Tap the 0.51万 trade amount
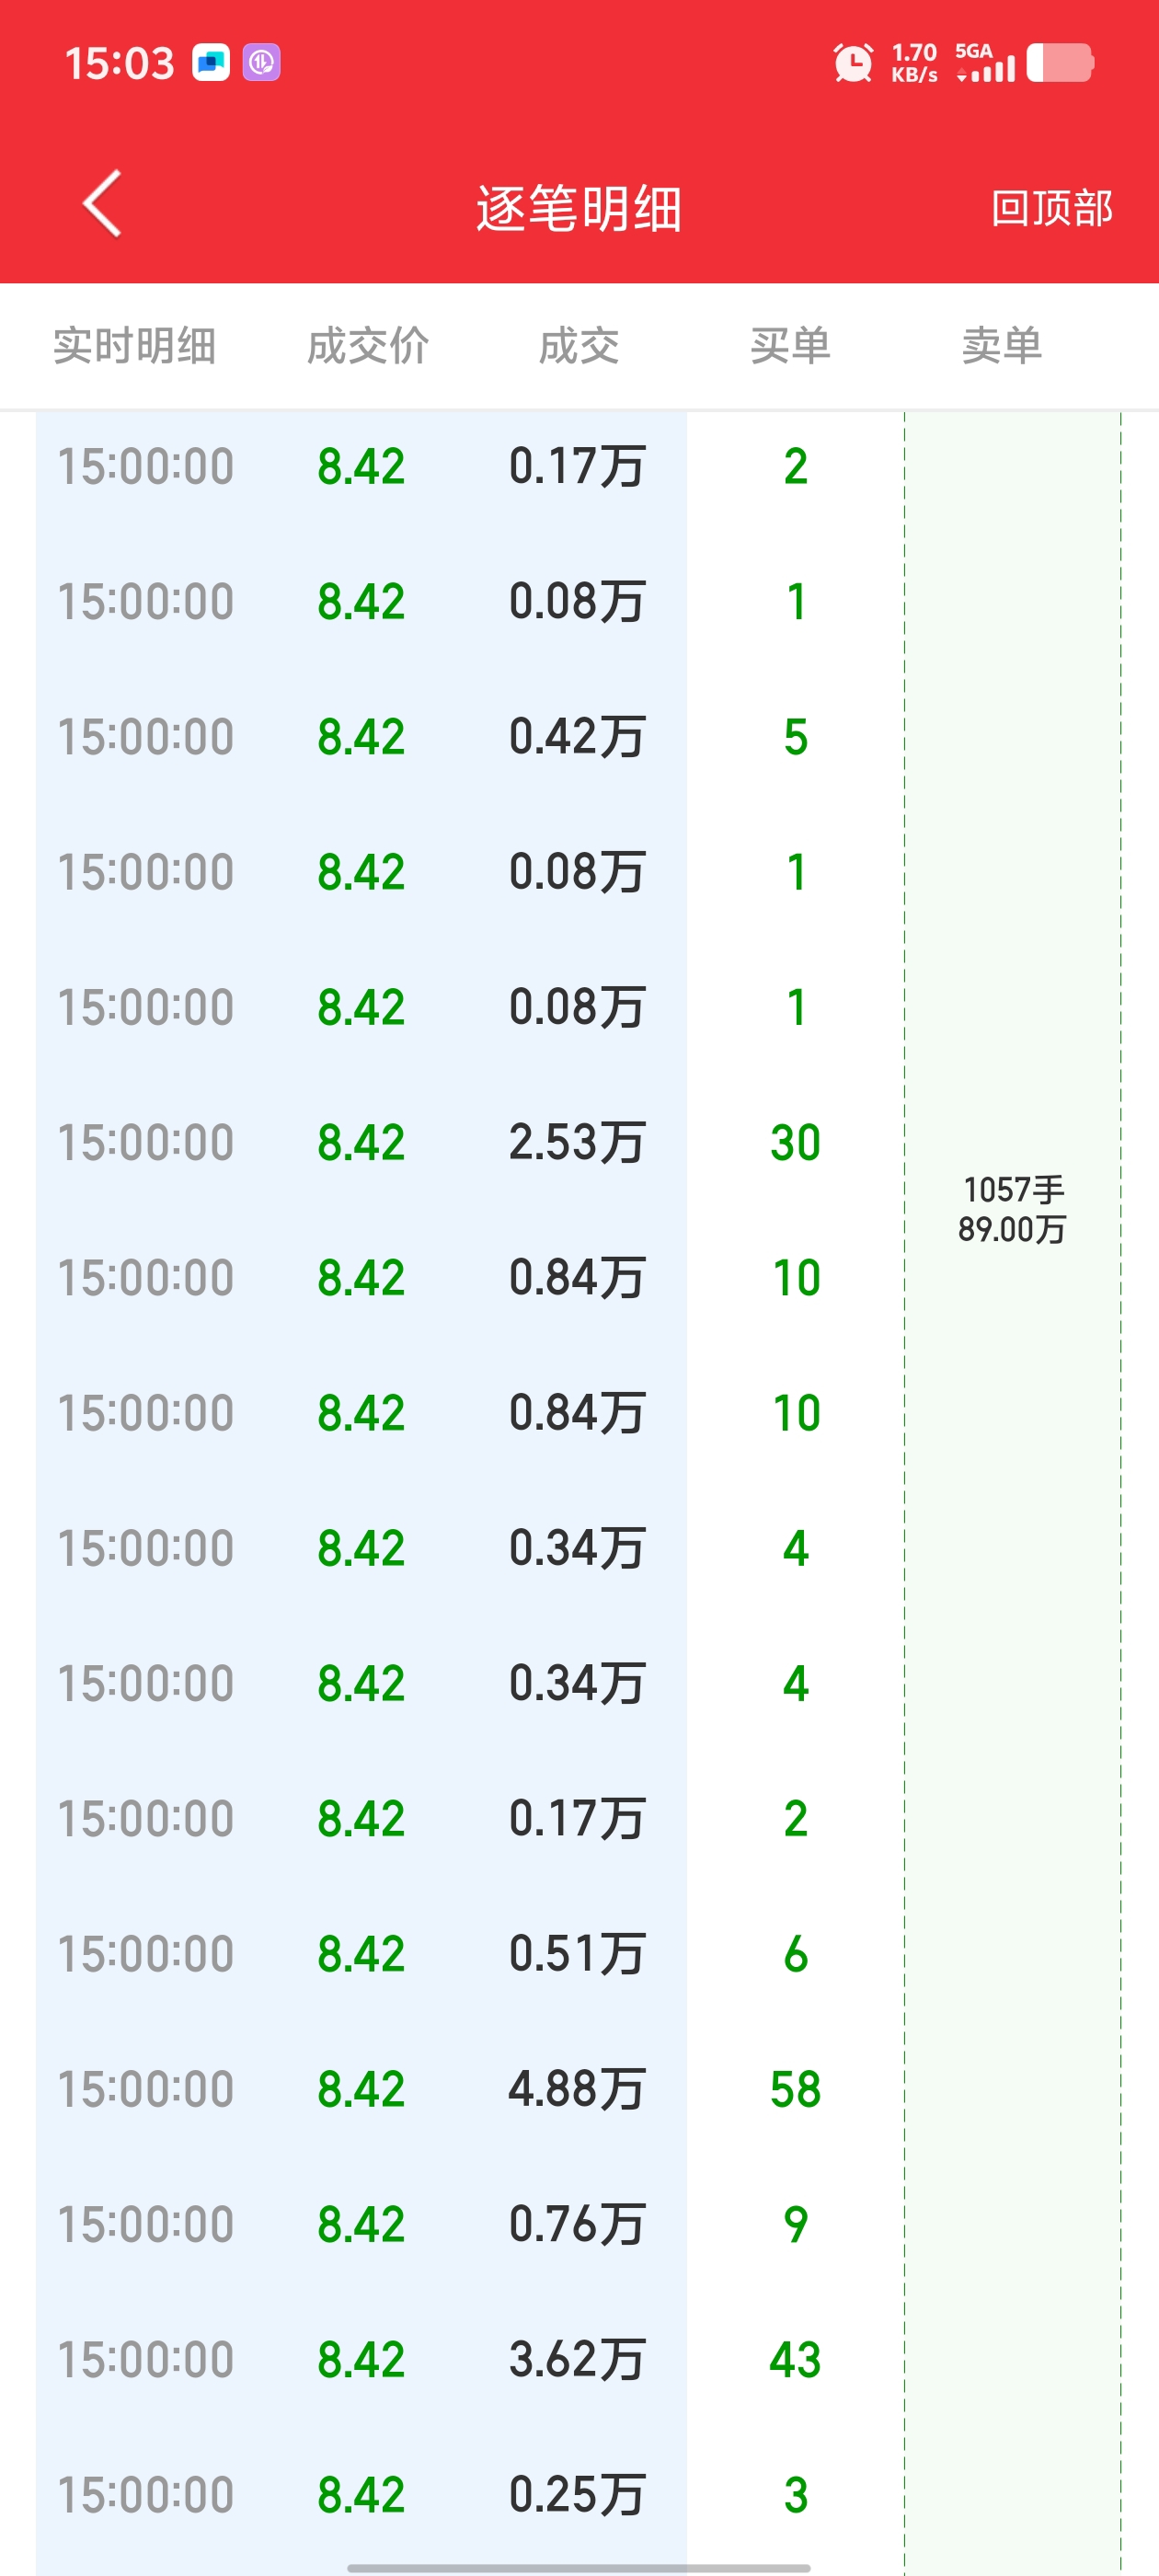This screenshot has width=1159, height=2576. (576, 1954)
